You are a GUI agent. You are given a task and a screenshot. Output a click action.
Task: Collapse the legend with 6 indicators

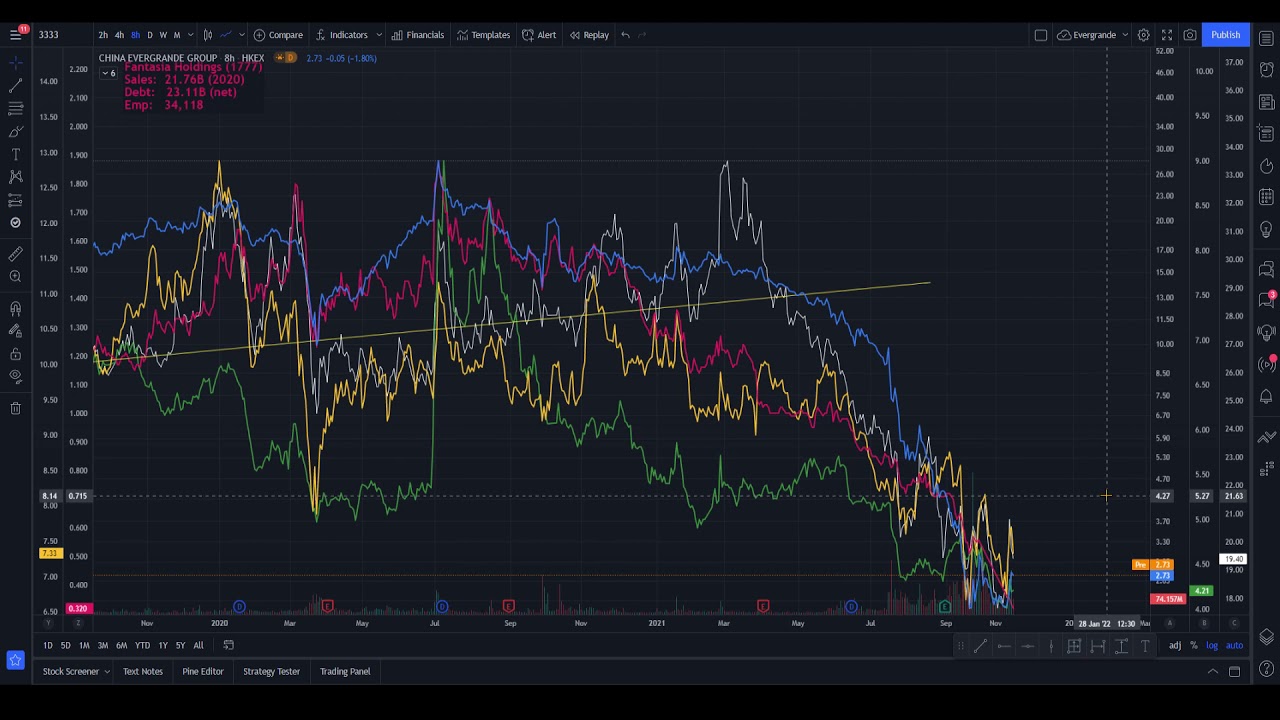[108, 73]
